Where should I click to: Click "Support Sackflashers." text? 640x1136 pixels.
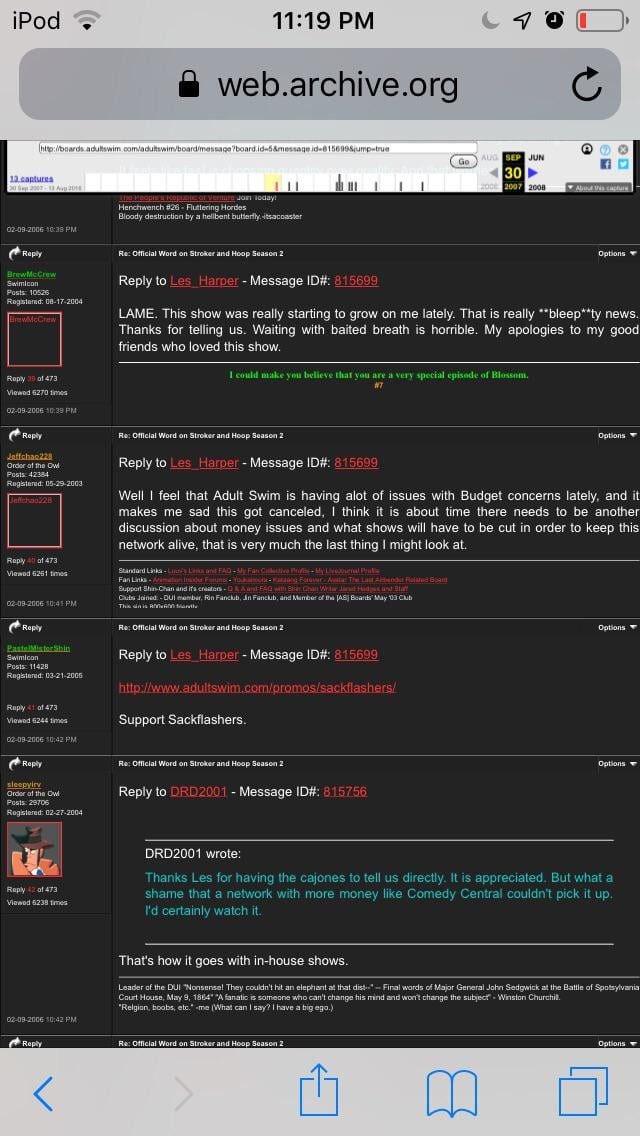point(182,720)
